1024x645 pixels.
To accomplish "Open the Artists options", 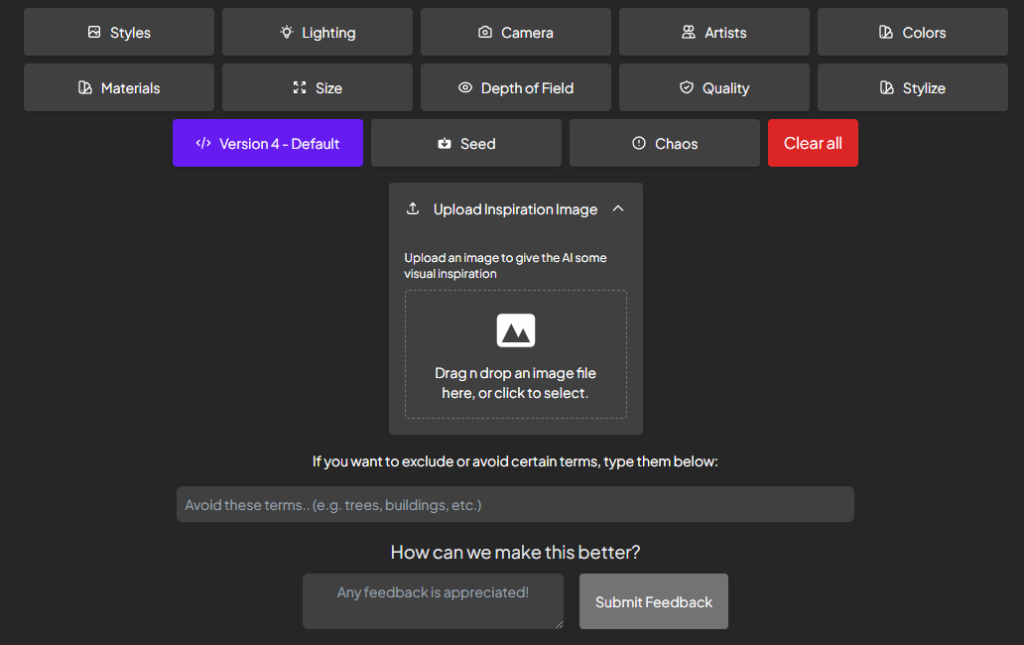I will coord(714,32).
